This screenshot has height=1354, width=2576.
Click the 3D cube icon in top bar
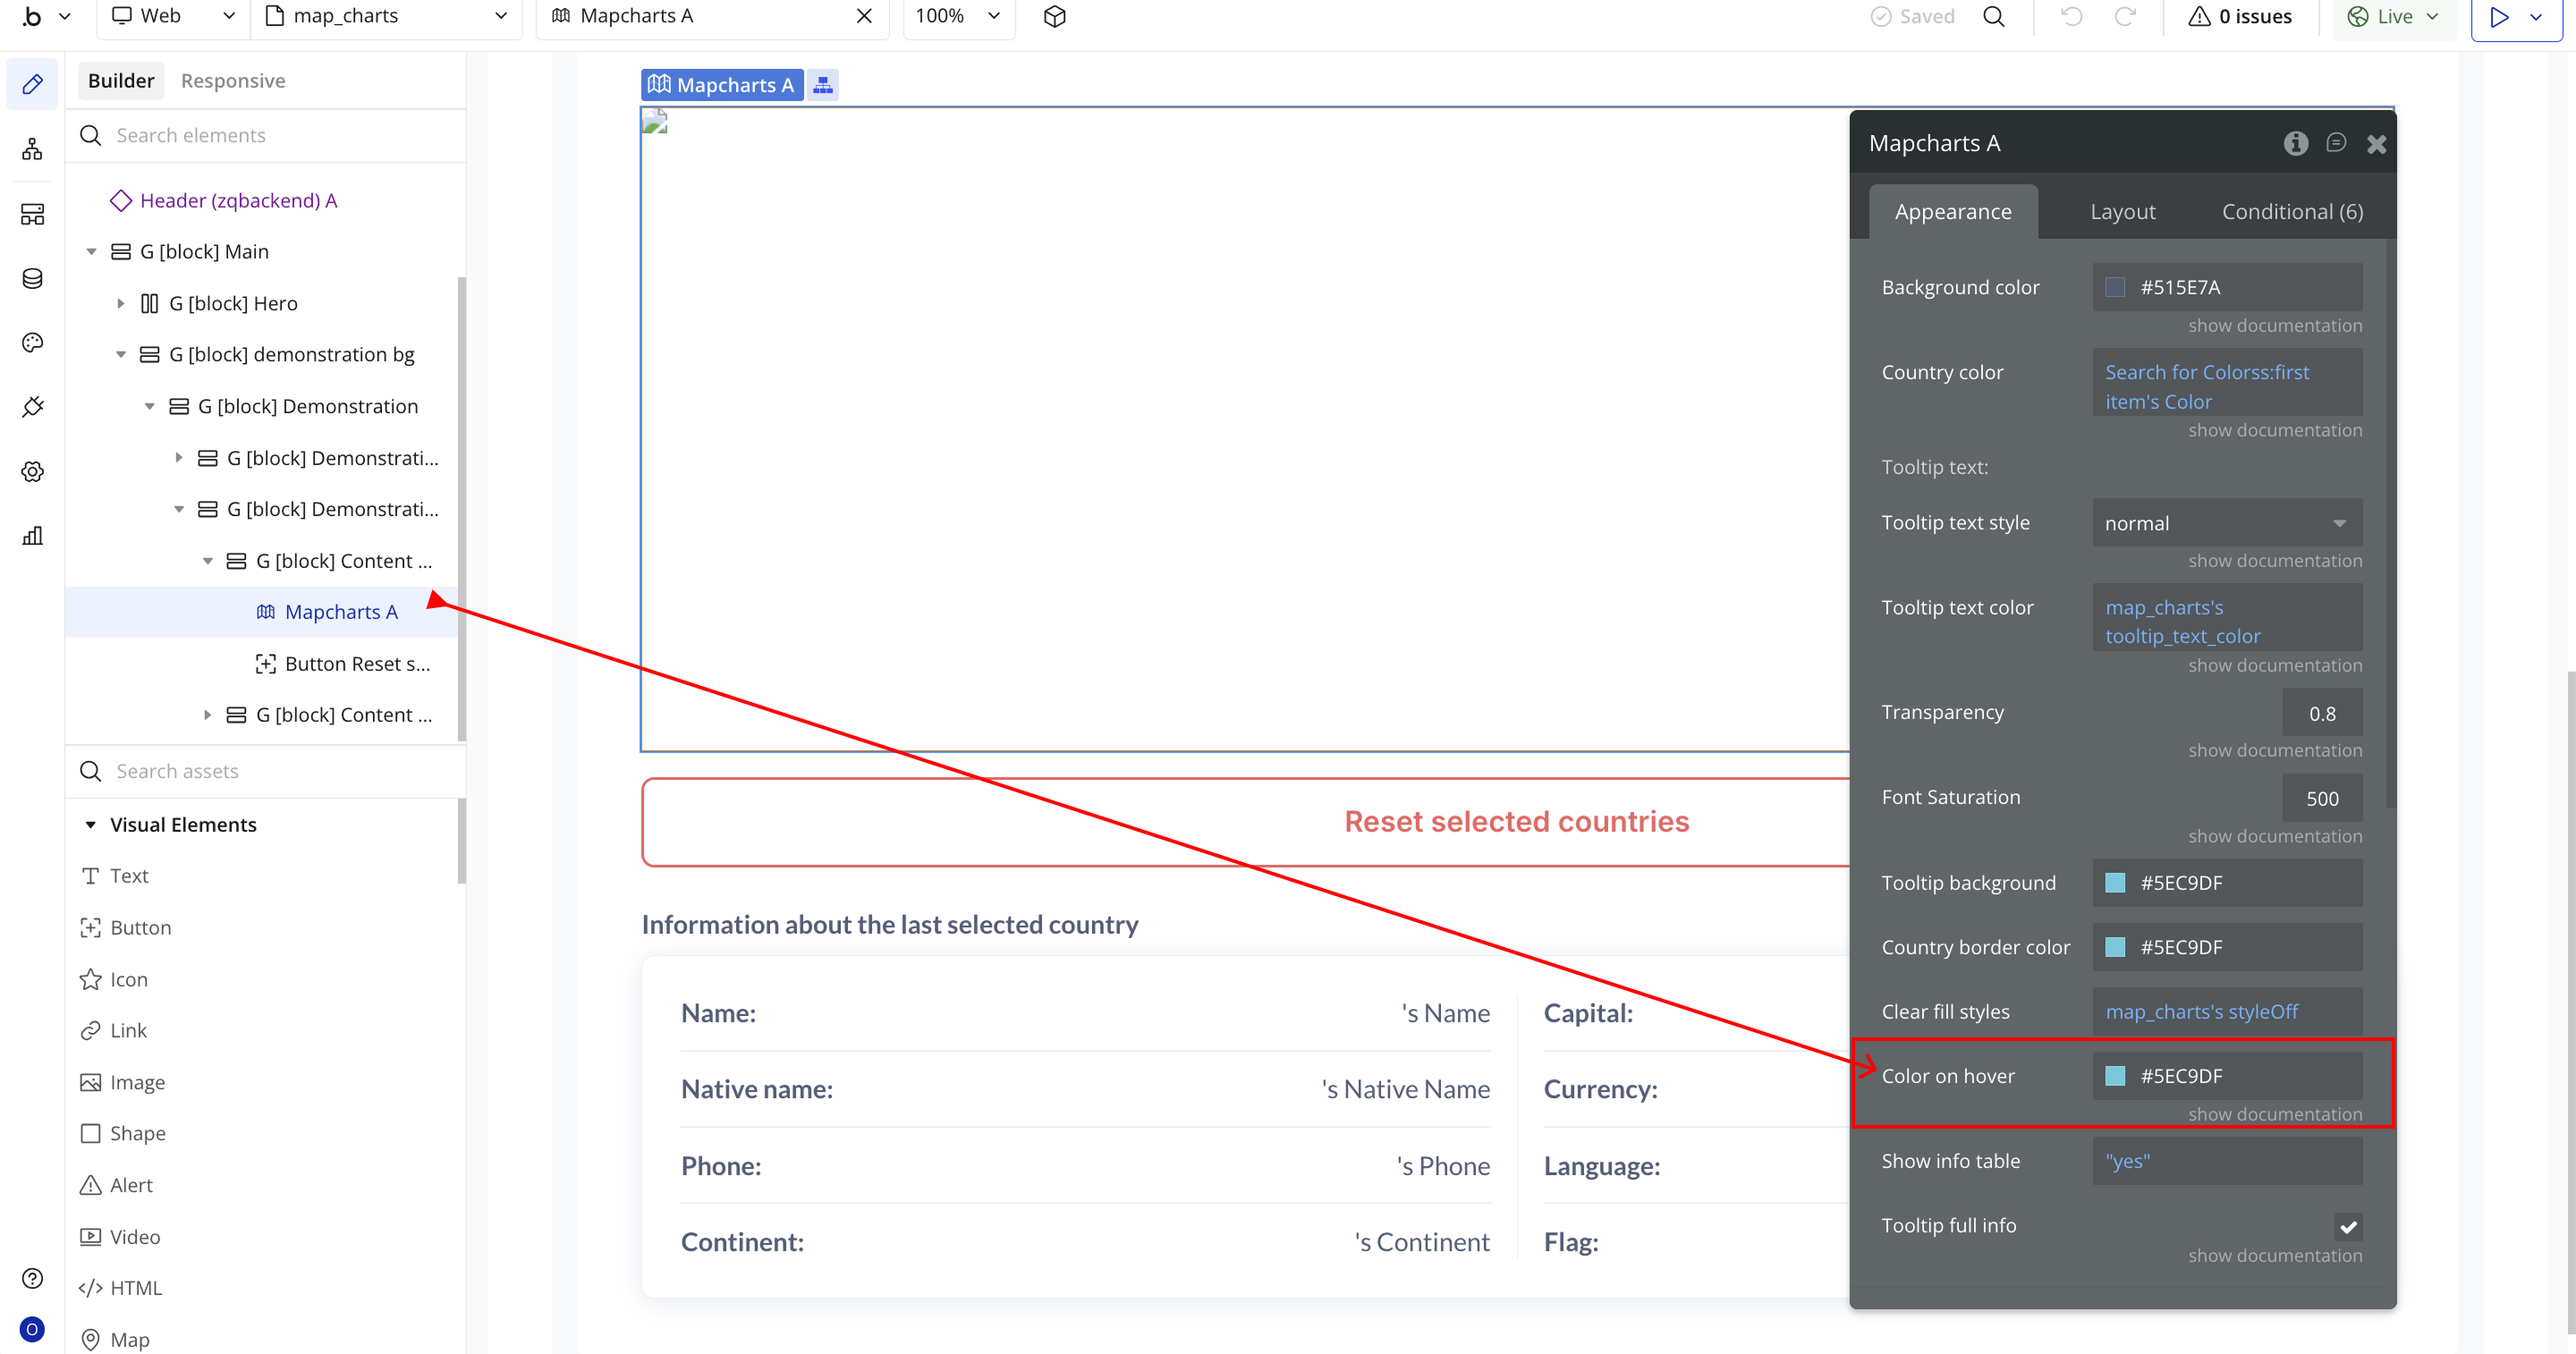point(1054,16)
